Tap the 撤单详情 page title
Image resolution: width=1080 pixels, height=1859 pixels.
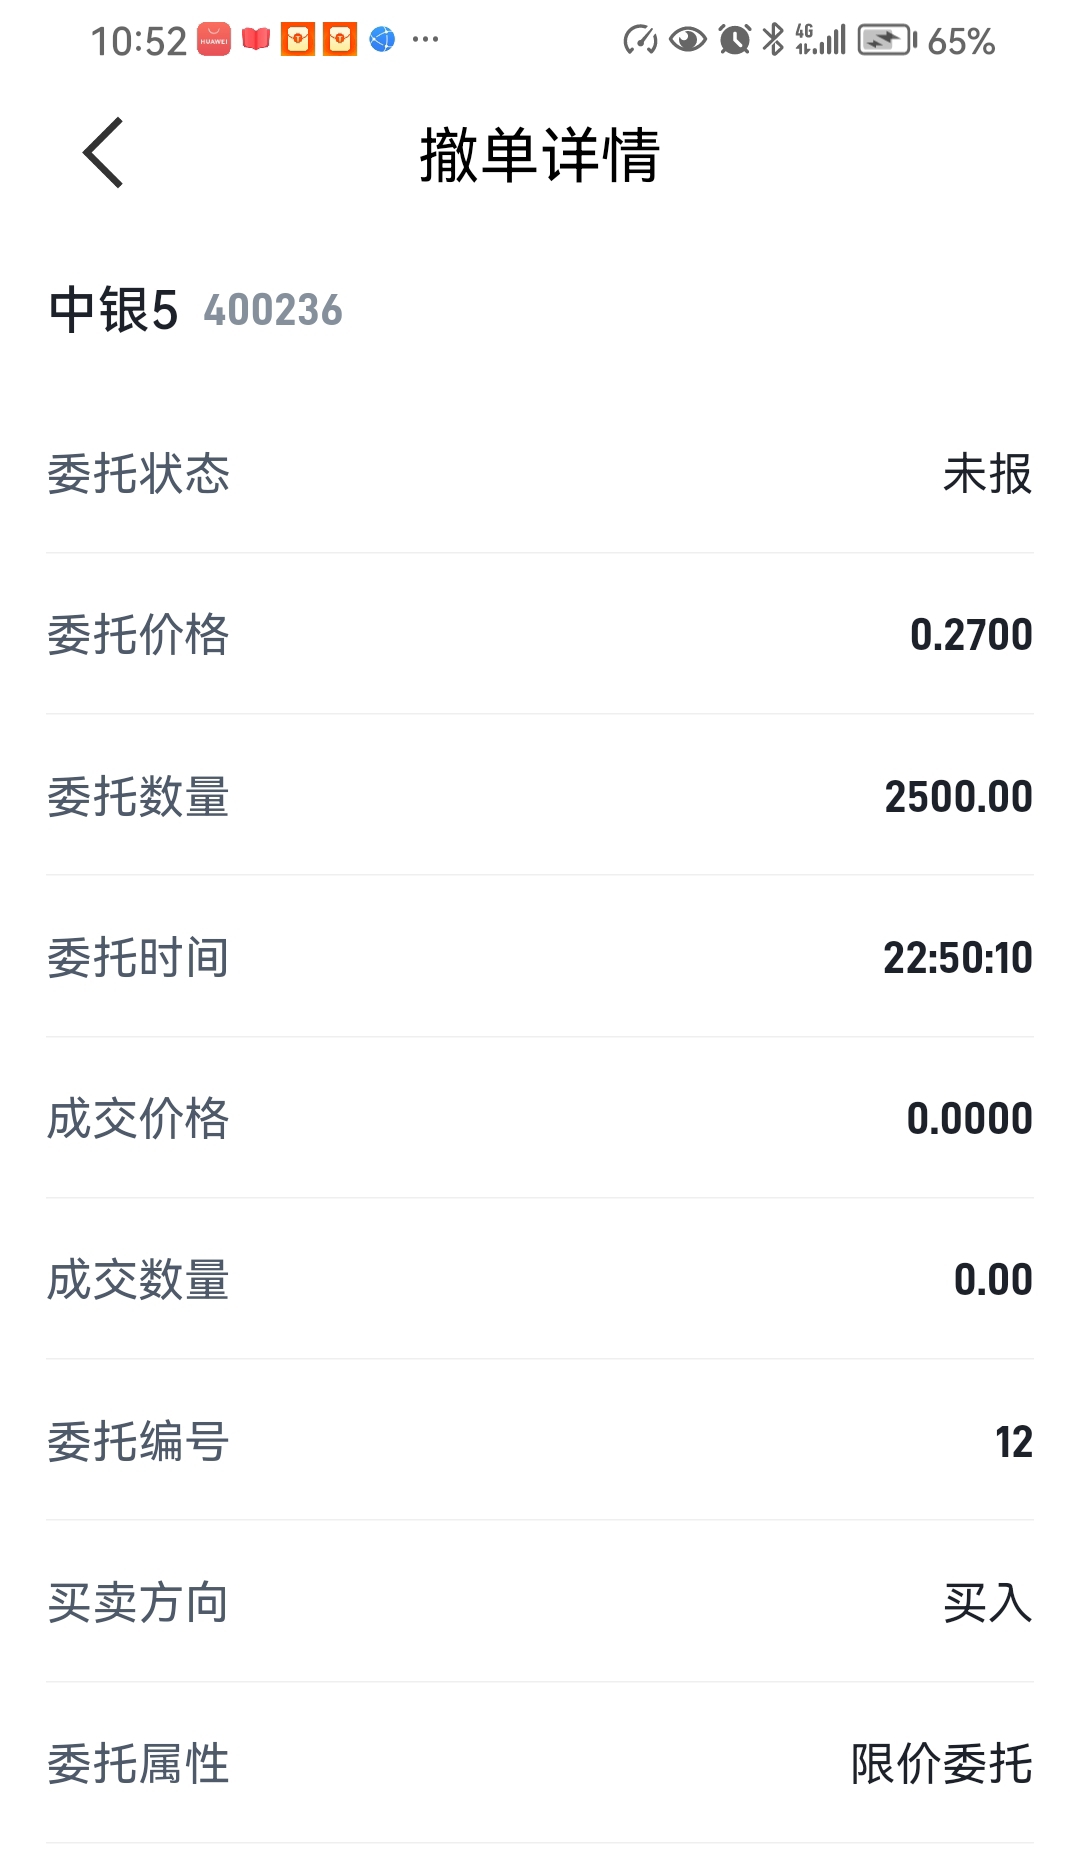pos(539,155)
